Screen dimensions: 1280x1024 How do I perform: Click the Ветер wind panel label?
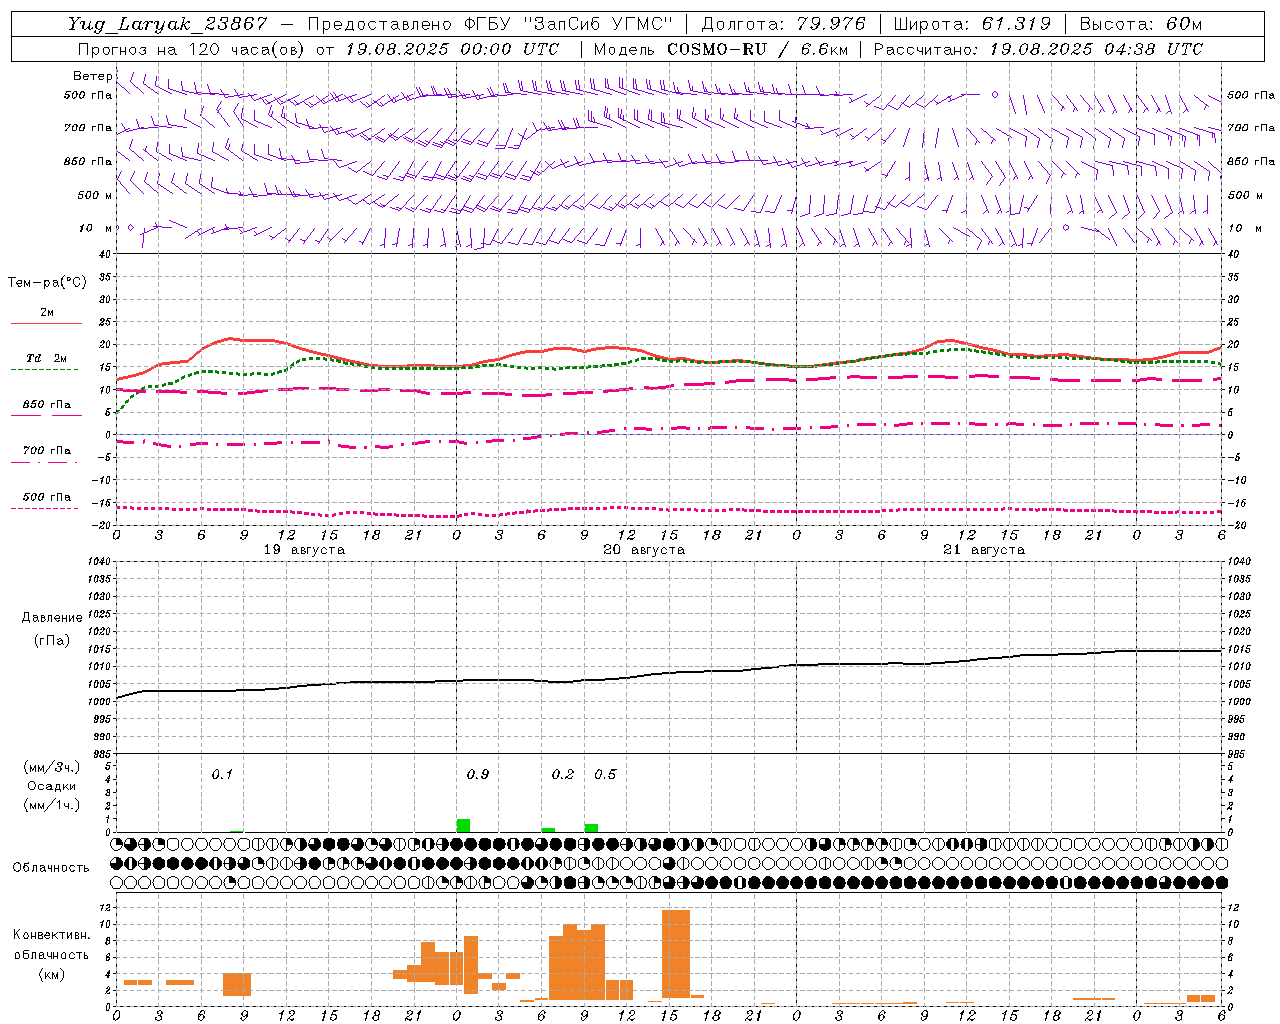click(93, 76)
